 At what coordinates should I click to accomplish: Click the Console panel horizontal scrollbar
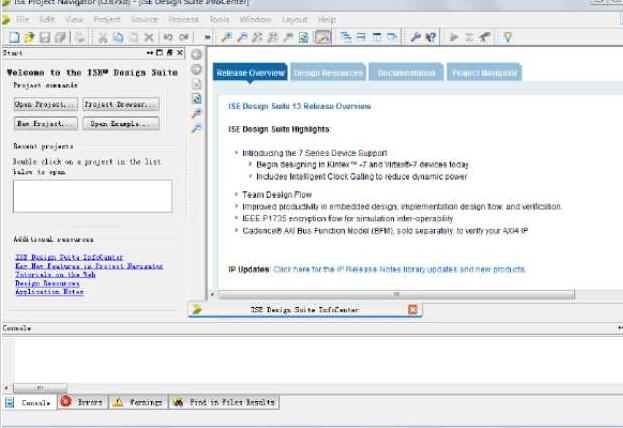click(x=40, y=387)
